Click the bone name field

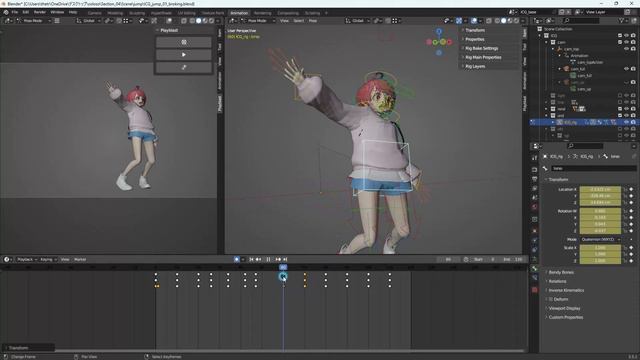click(x=593, y=168)
